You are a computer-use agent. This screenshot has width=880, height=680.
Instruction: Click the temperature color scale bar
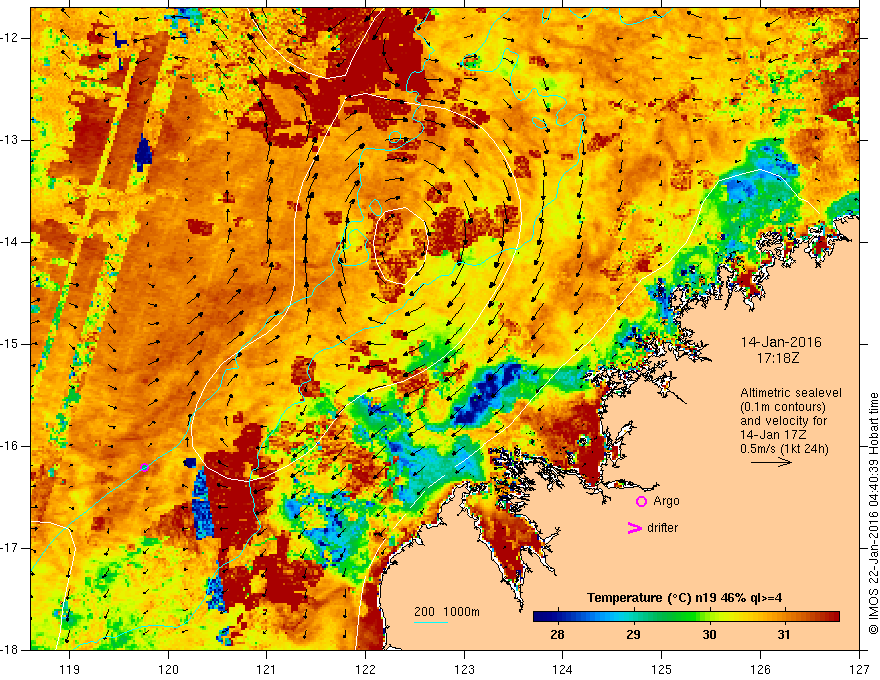(686, 617)
